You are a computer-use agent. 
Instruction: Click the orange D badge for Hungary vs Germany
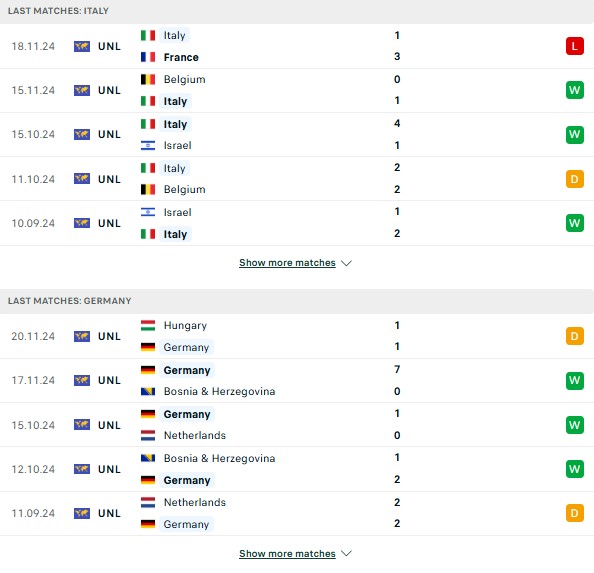pyautogui.click(x=574, y=336)
